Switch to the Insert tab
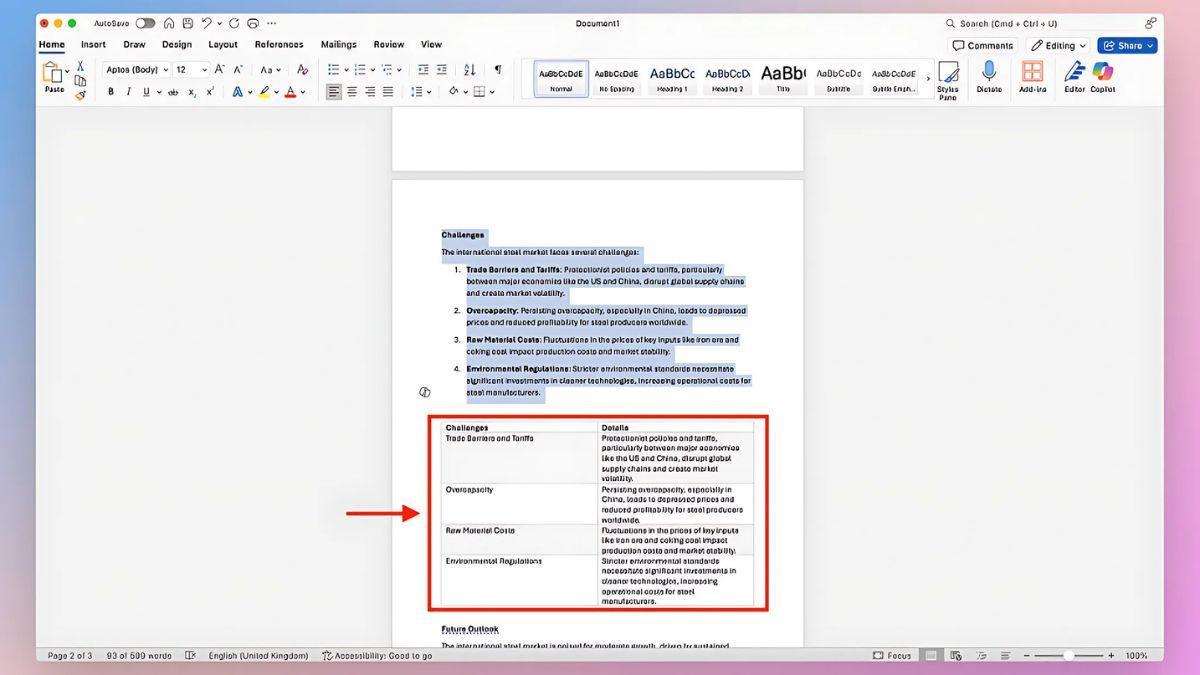 click(93, 44)
